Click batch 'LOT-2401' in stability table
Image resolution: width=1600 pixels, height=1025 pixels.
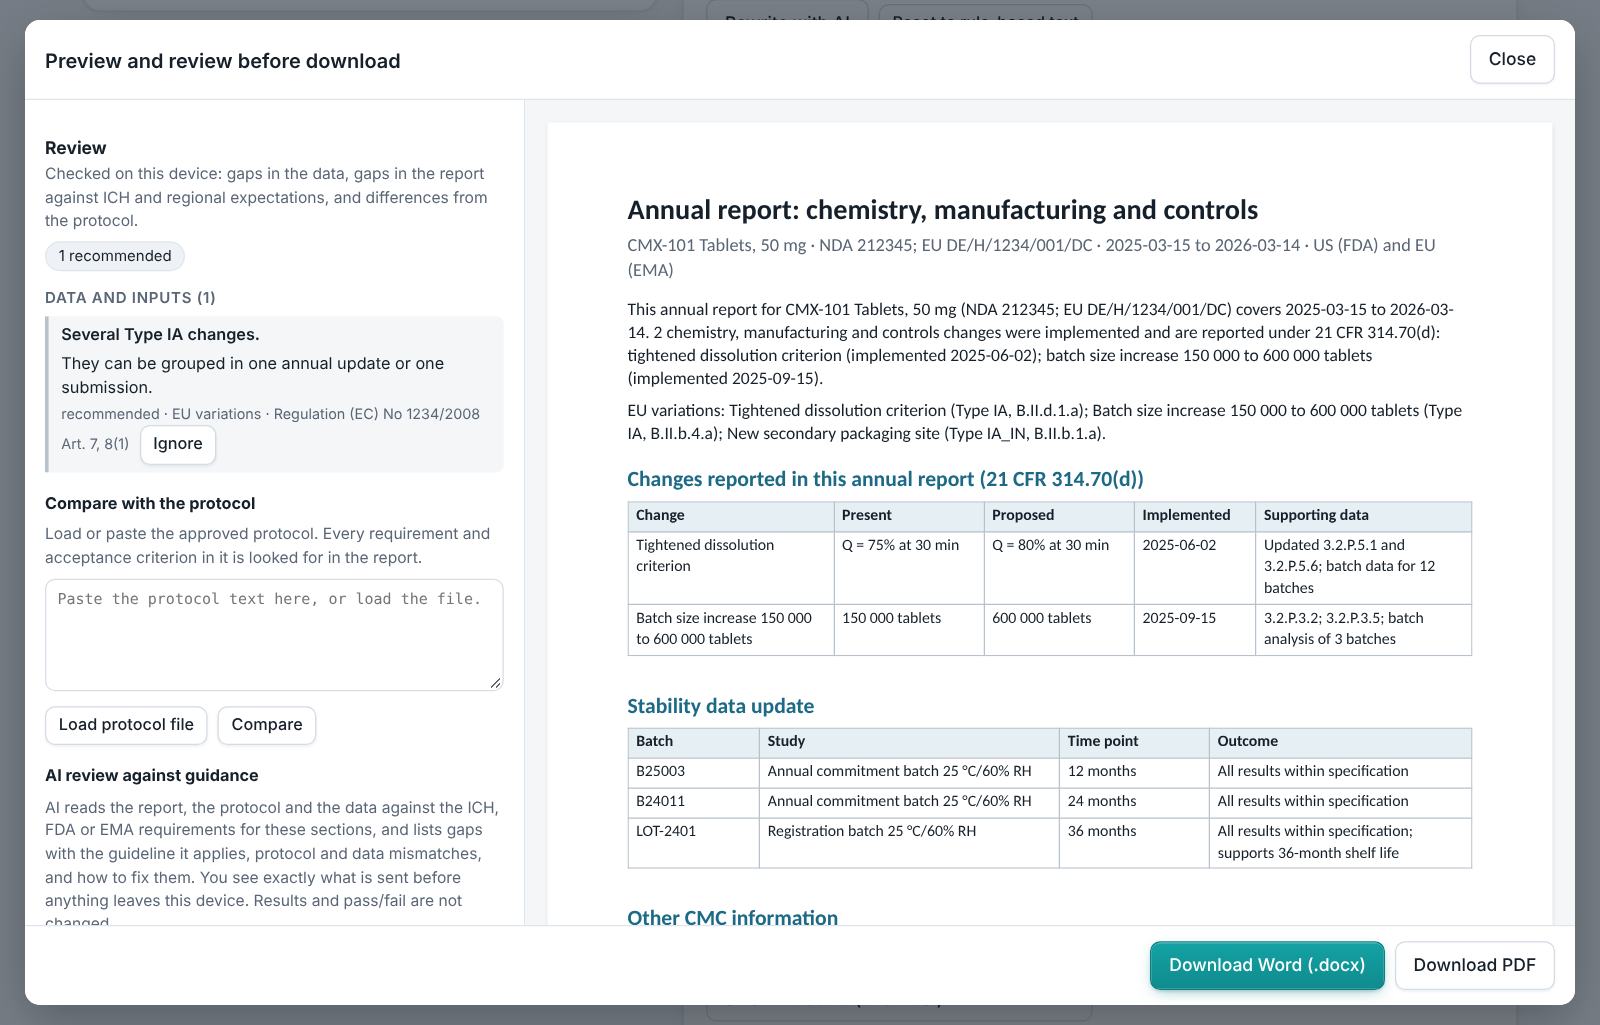tap(693, 842)
